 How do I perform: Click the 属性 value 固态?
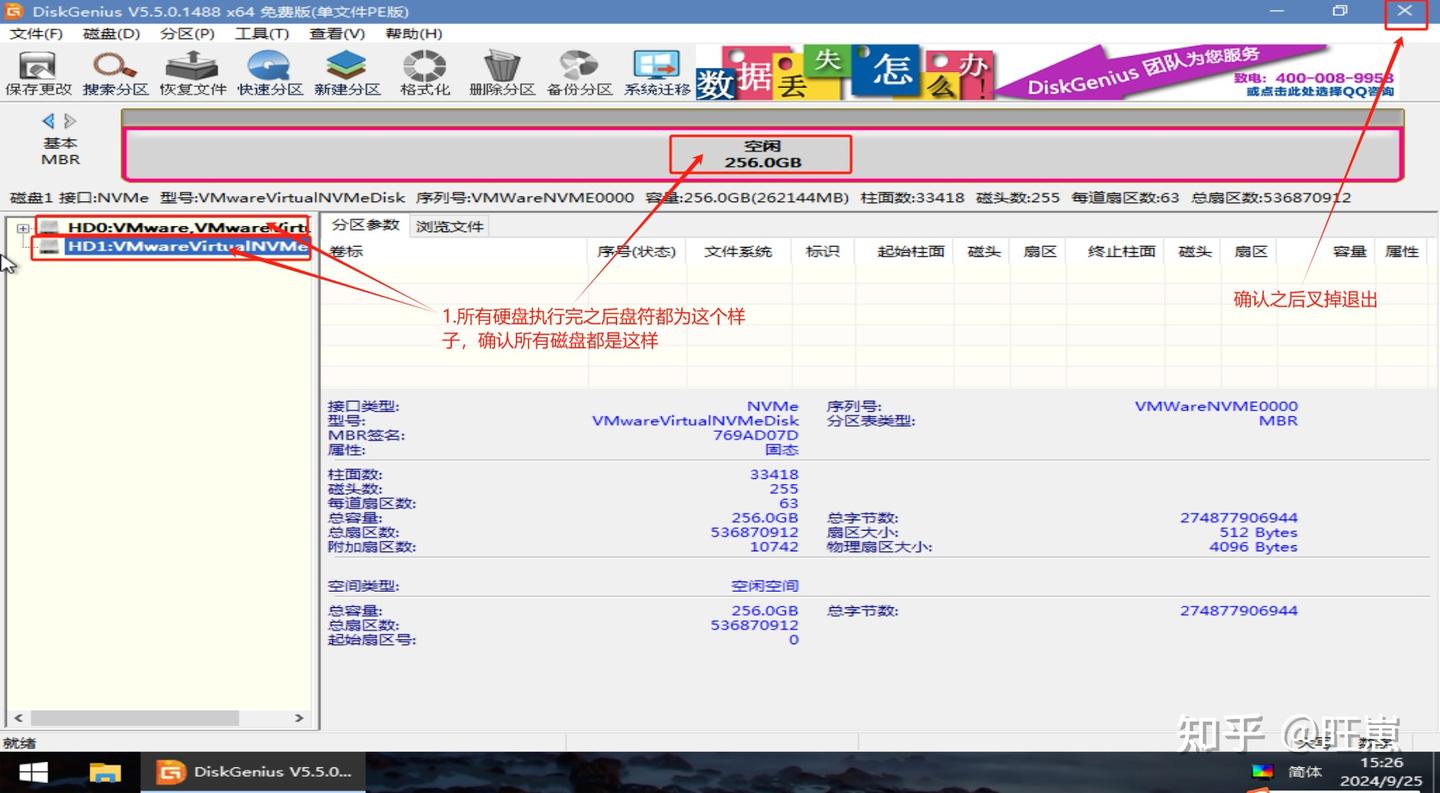click(782, 450)
